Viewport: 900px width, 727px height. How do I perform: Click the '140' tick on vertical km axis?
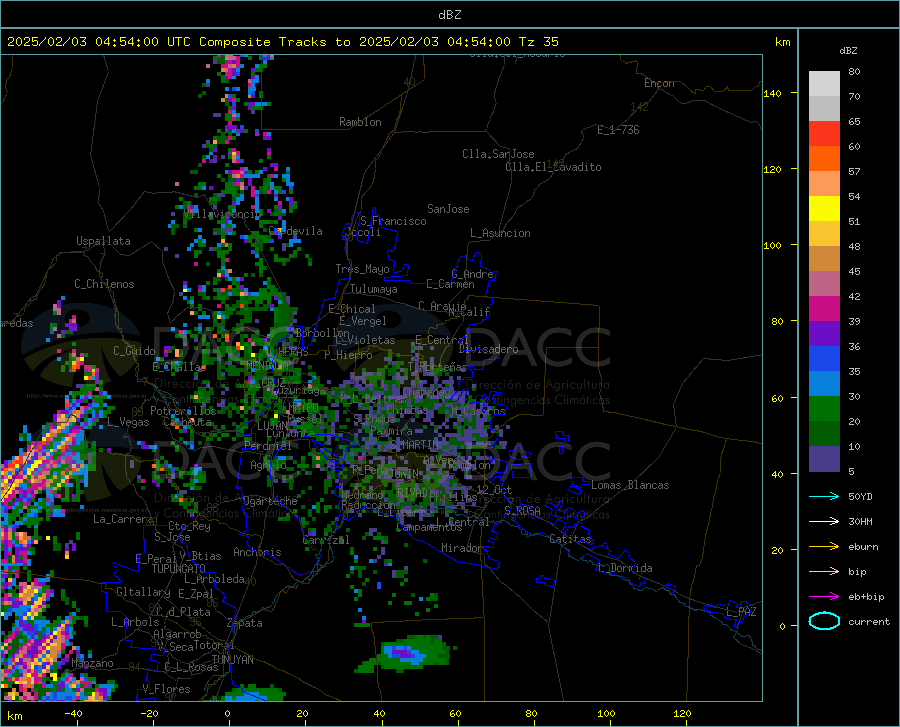[x=772, y=93]
